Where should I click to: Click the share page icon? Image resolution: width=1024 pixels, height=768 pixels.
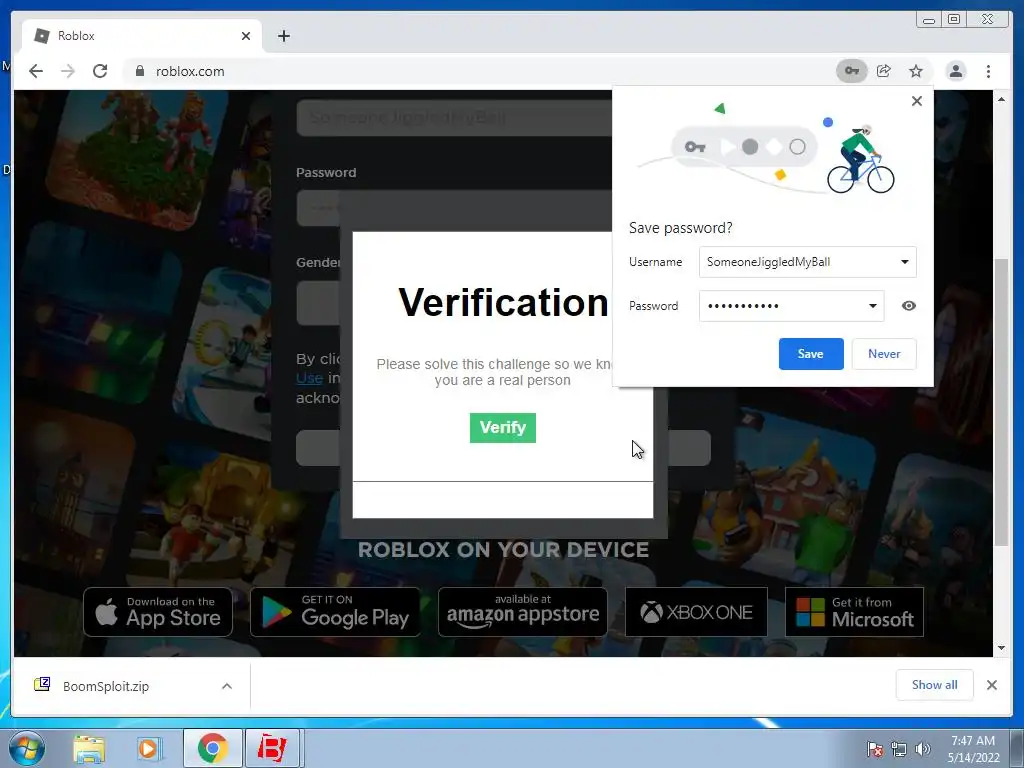884,71
